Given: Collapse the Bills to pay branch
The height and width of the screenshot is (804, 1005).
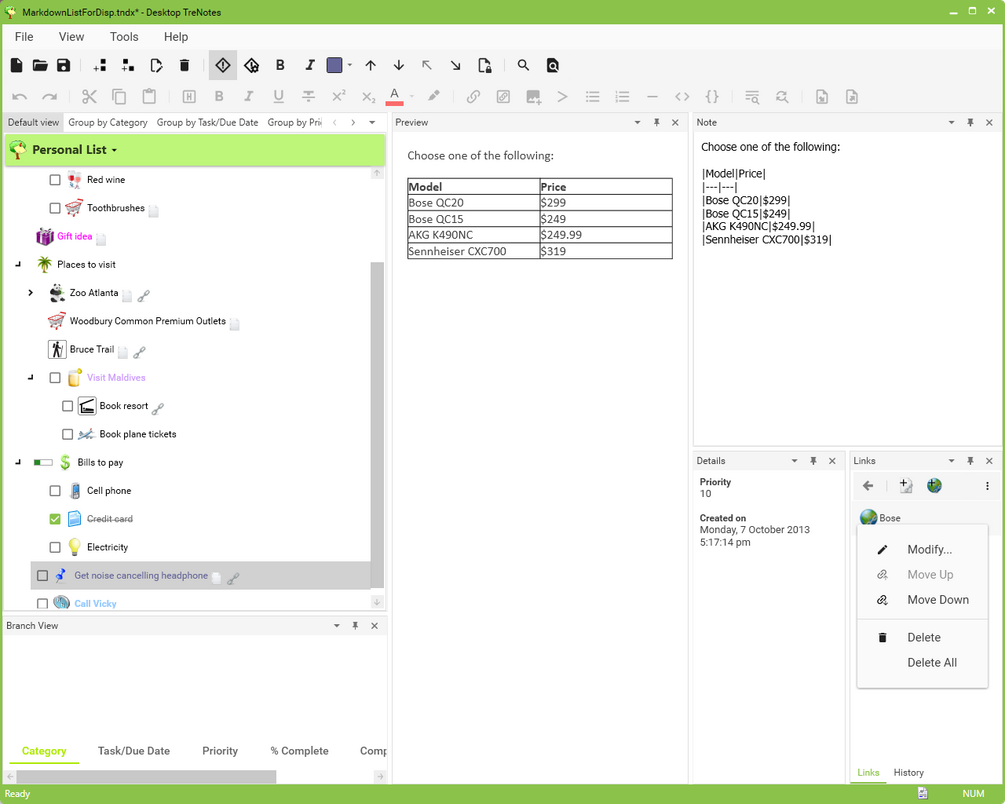Looking at the screenshot, I should pos(18,462).
